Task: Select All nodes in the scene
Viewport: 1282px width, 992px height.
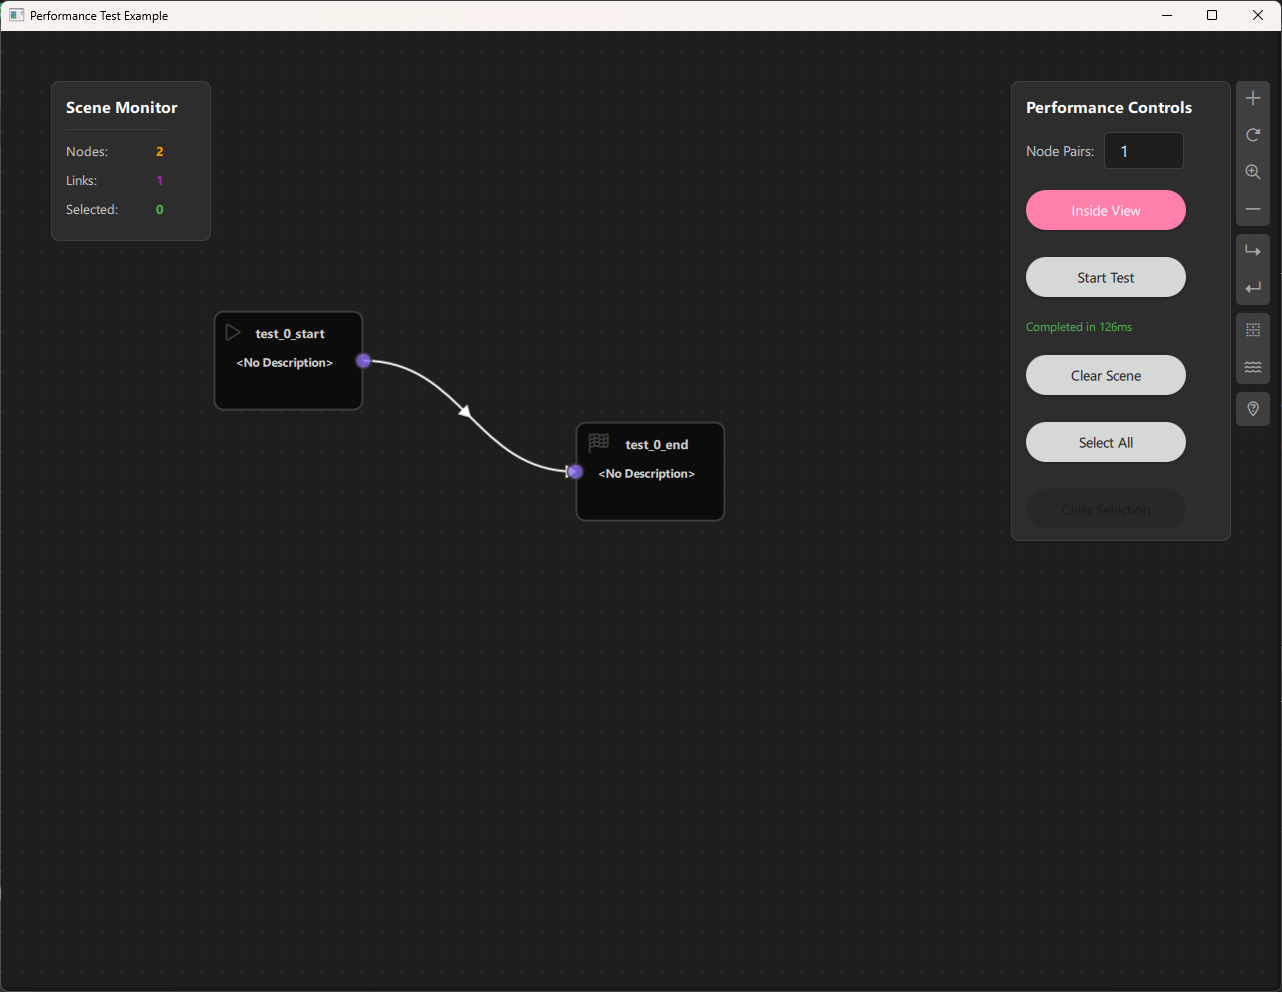Action: pos(1105,442)
